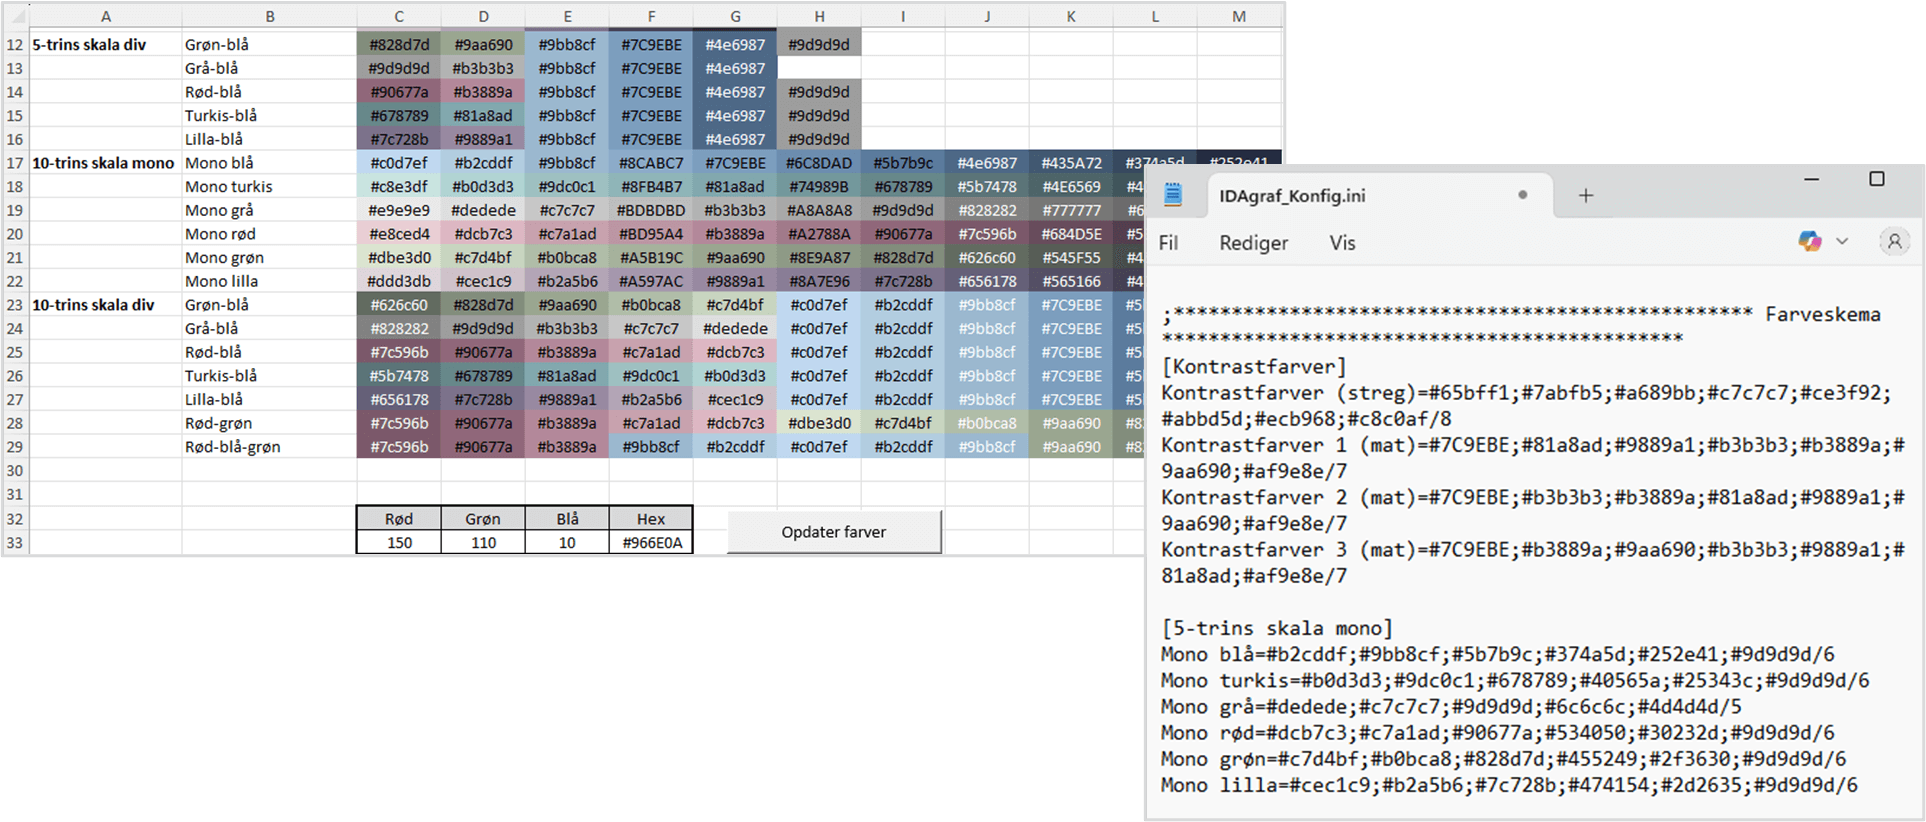Pick the #c8e3df swatch in Mono turkis row
Screen dimensions: 1926x822
399,187
